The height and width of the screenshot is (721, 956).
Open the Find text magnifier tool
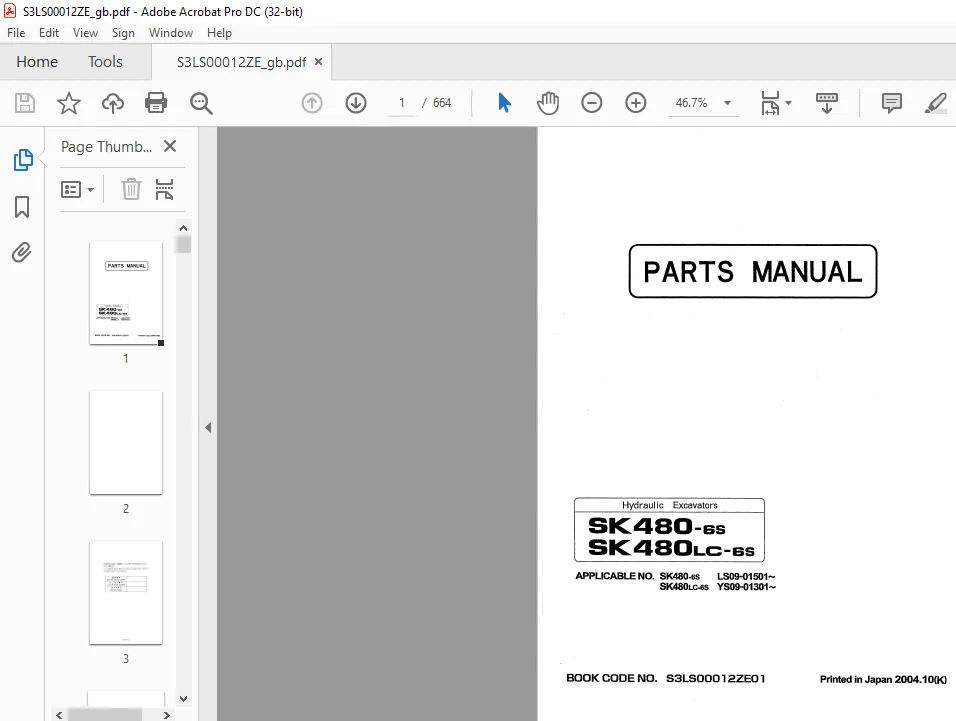click(201, 104)
